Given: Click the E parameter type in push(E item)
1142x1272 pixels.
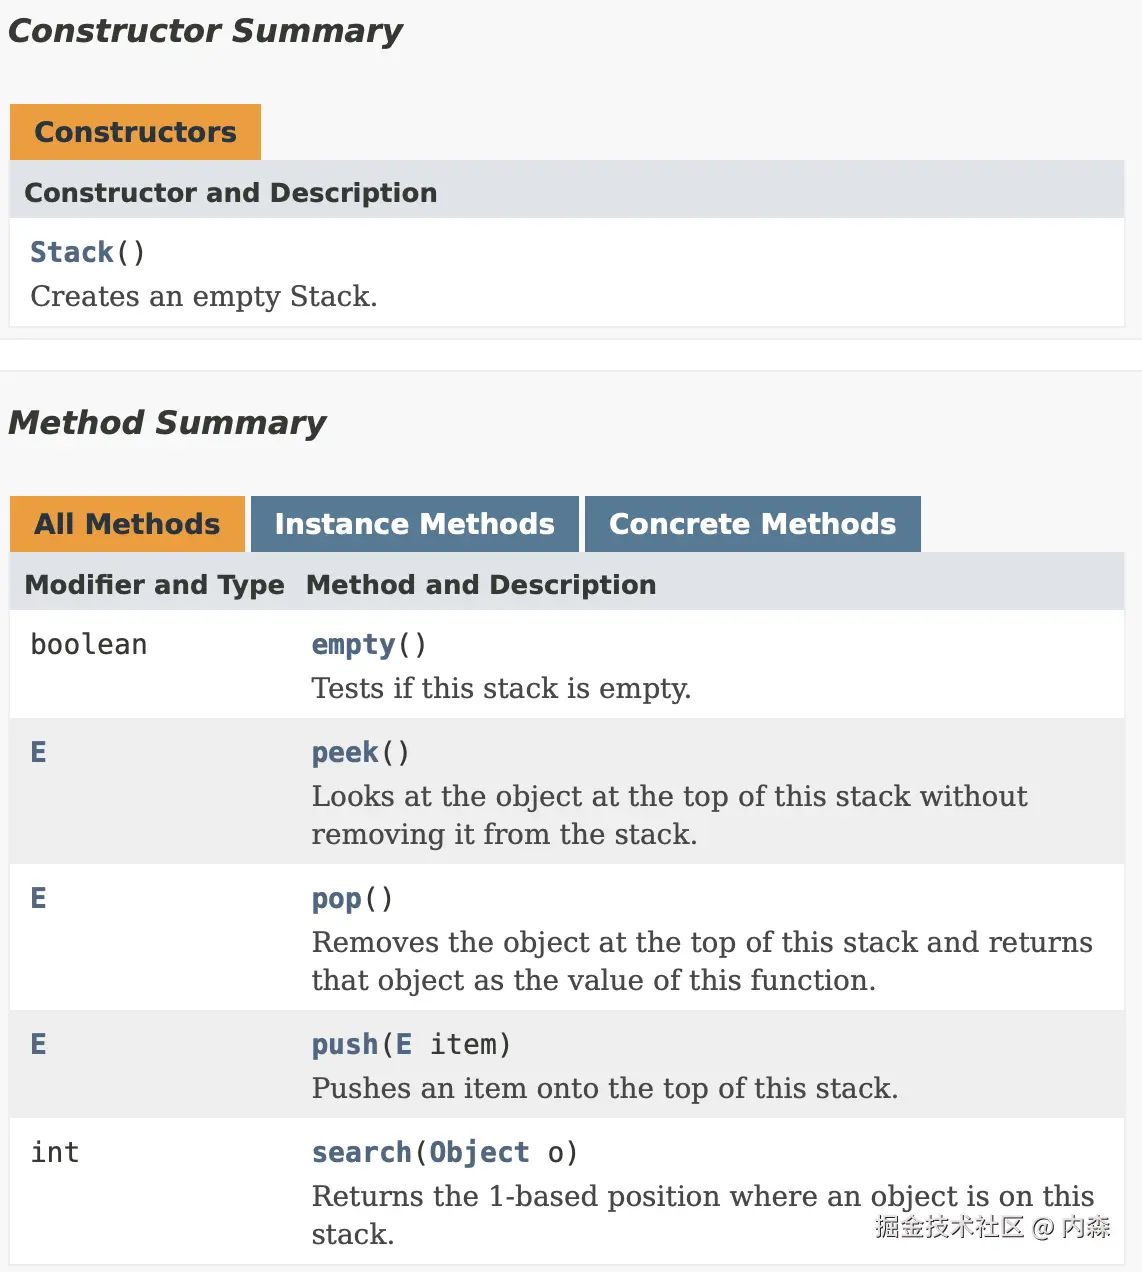Looking at the screenshot, I should point(404,1045).
